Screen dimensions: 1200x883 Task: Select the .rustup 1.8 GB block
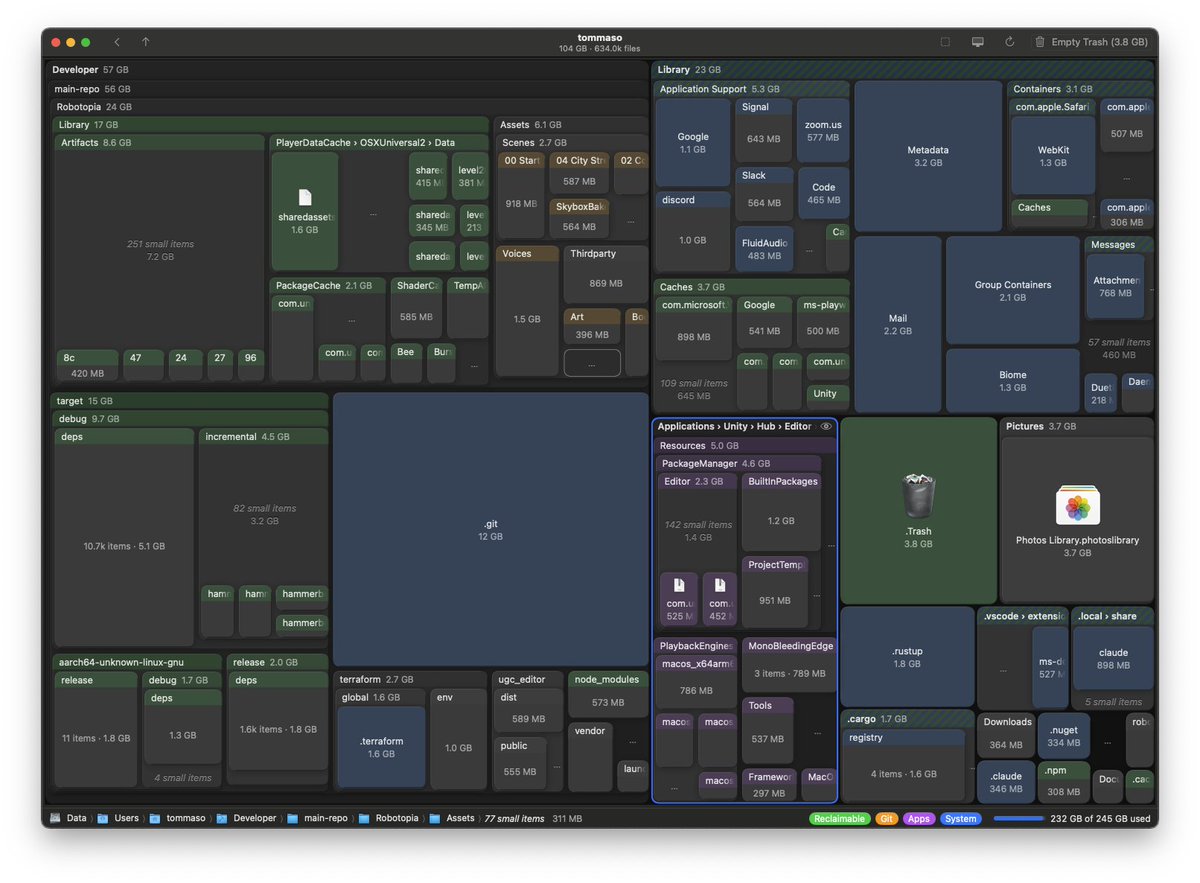[x=907, y=657]
